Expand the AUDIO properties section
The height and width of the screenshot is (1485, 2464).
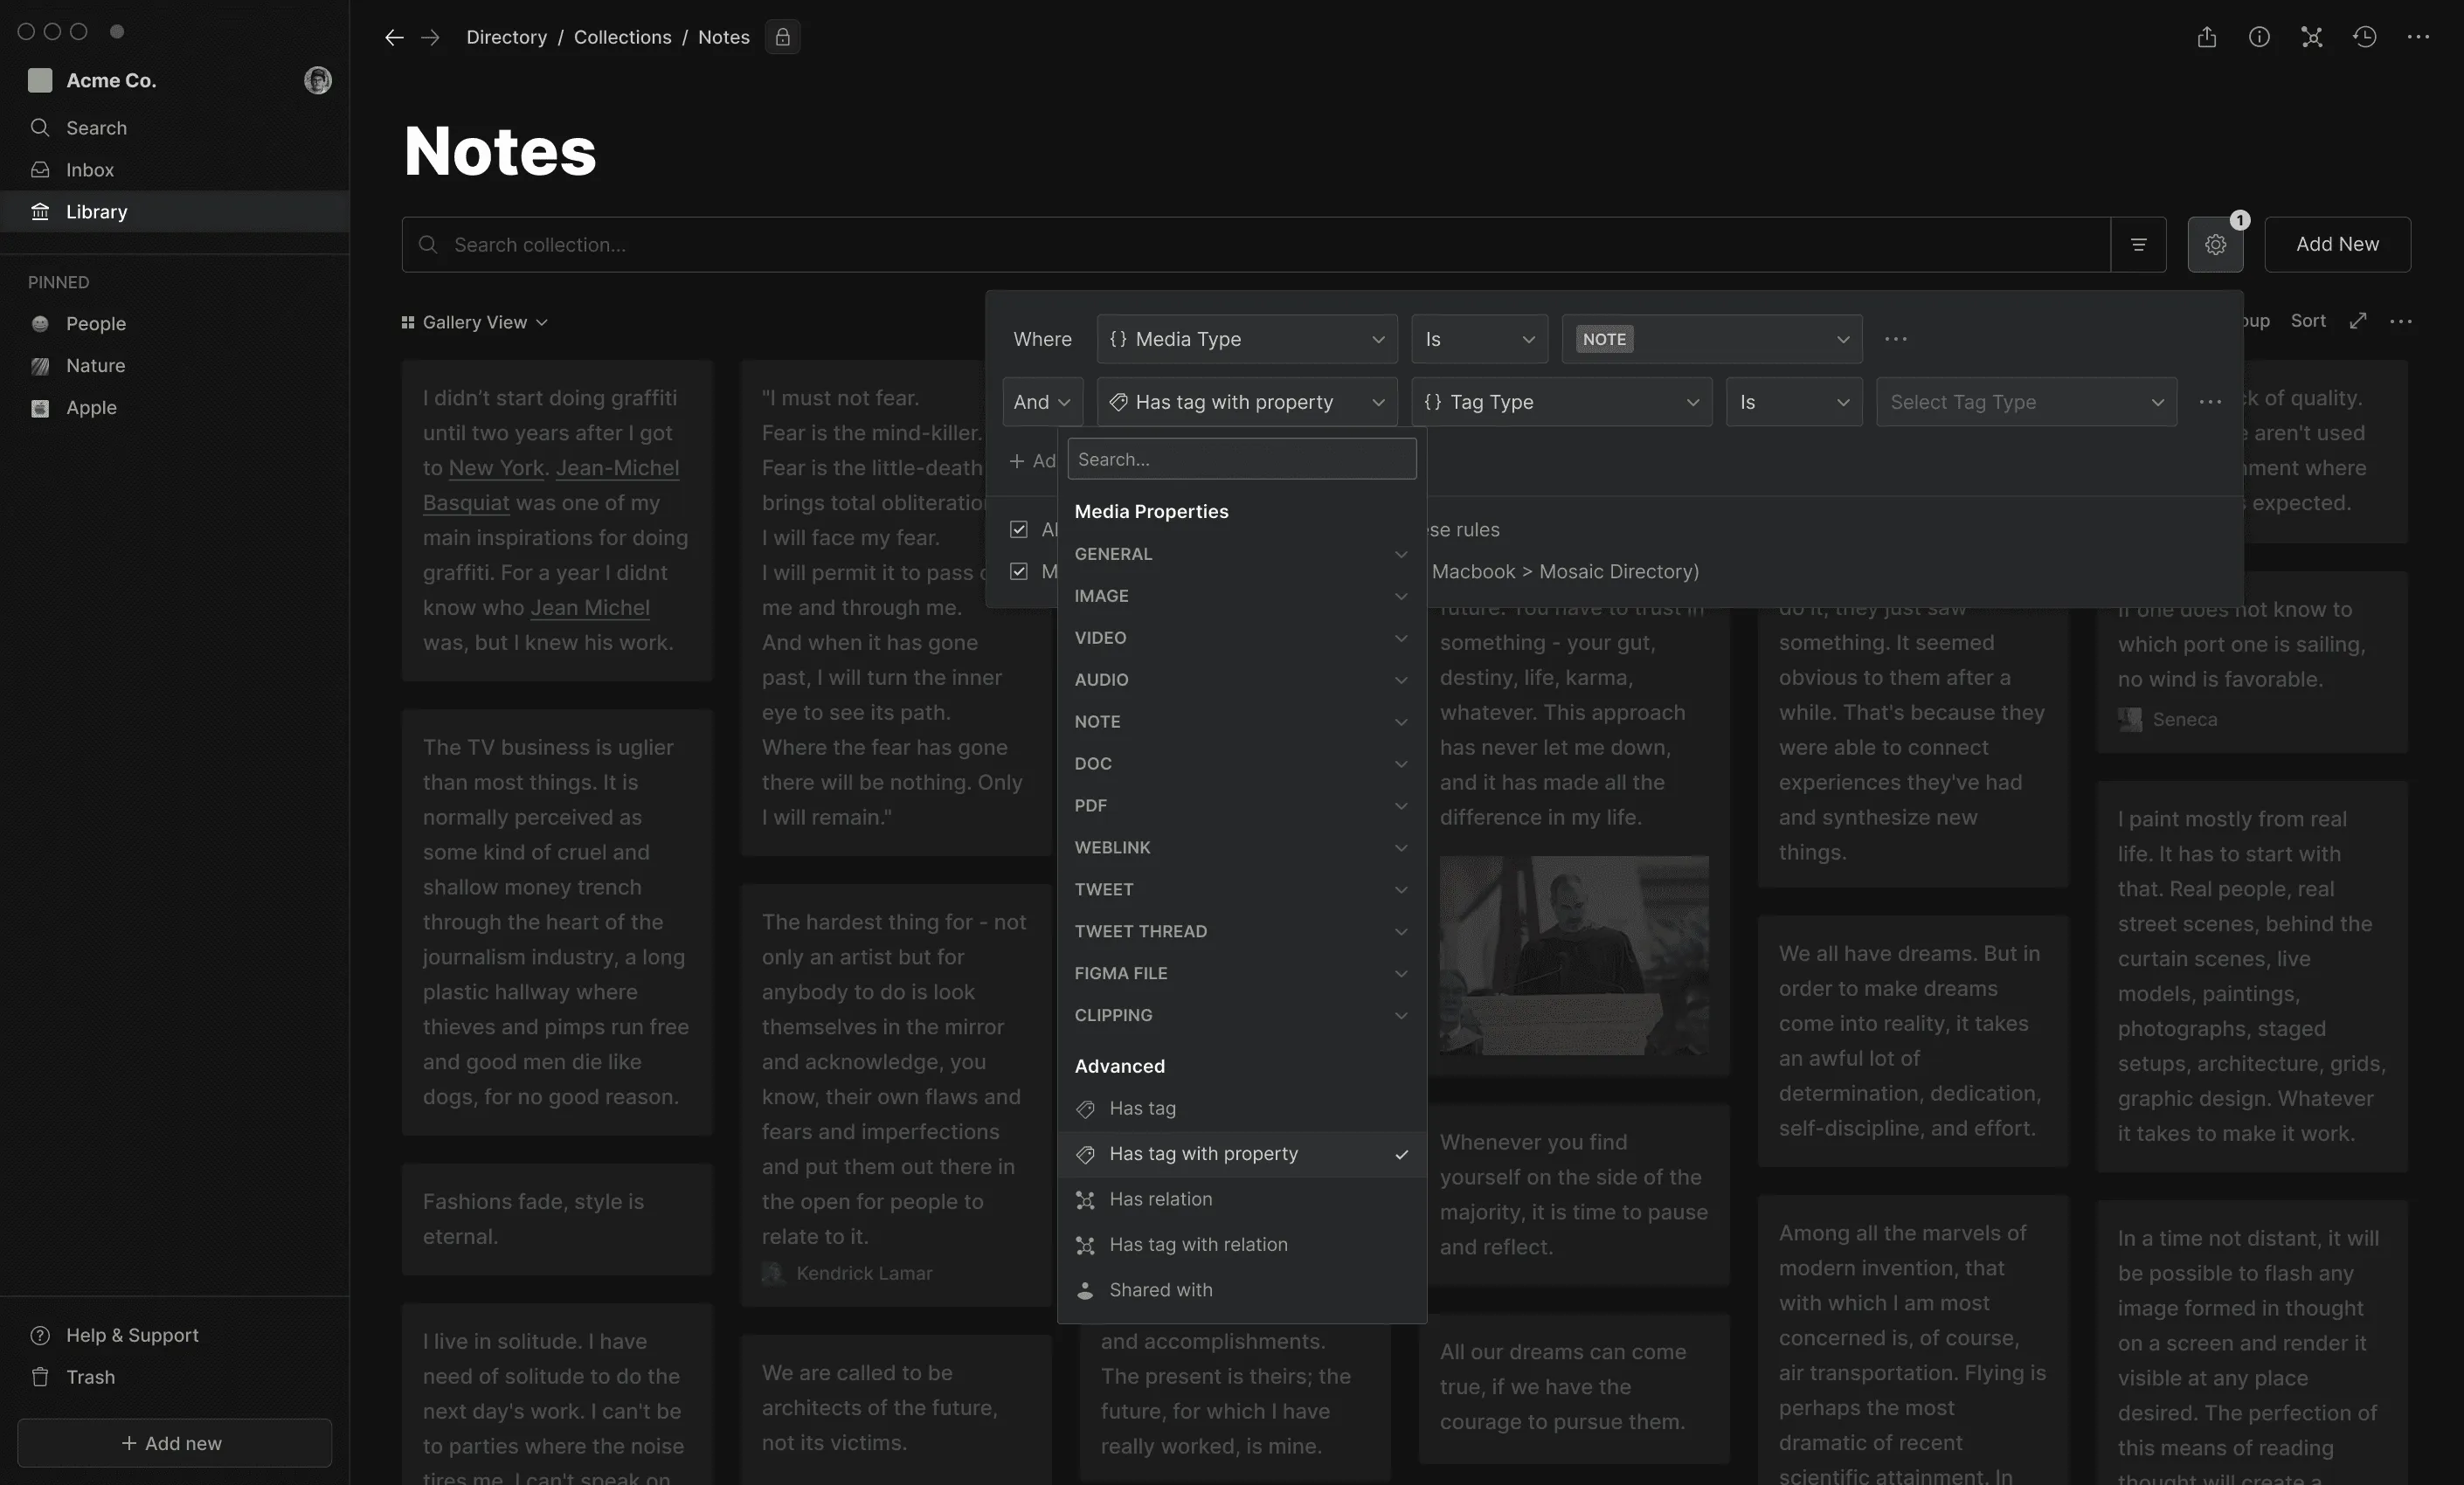coord(1241,680)
